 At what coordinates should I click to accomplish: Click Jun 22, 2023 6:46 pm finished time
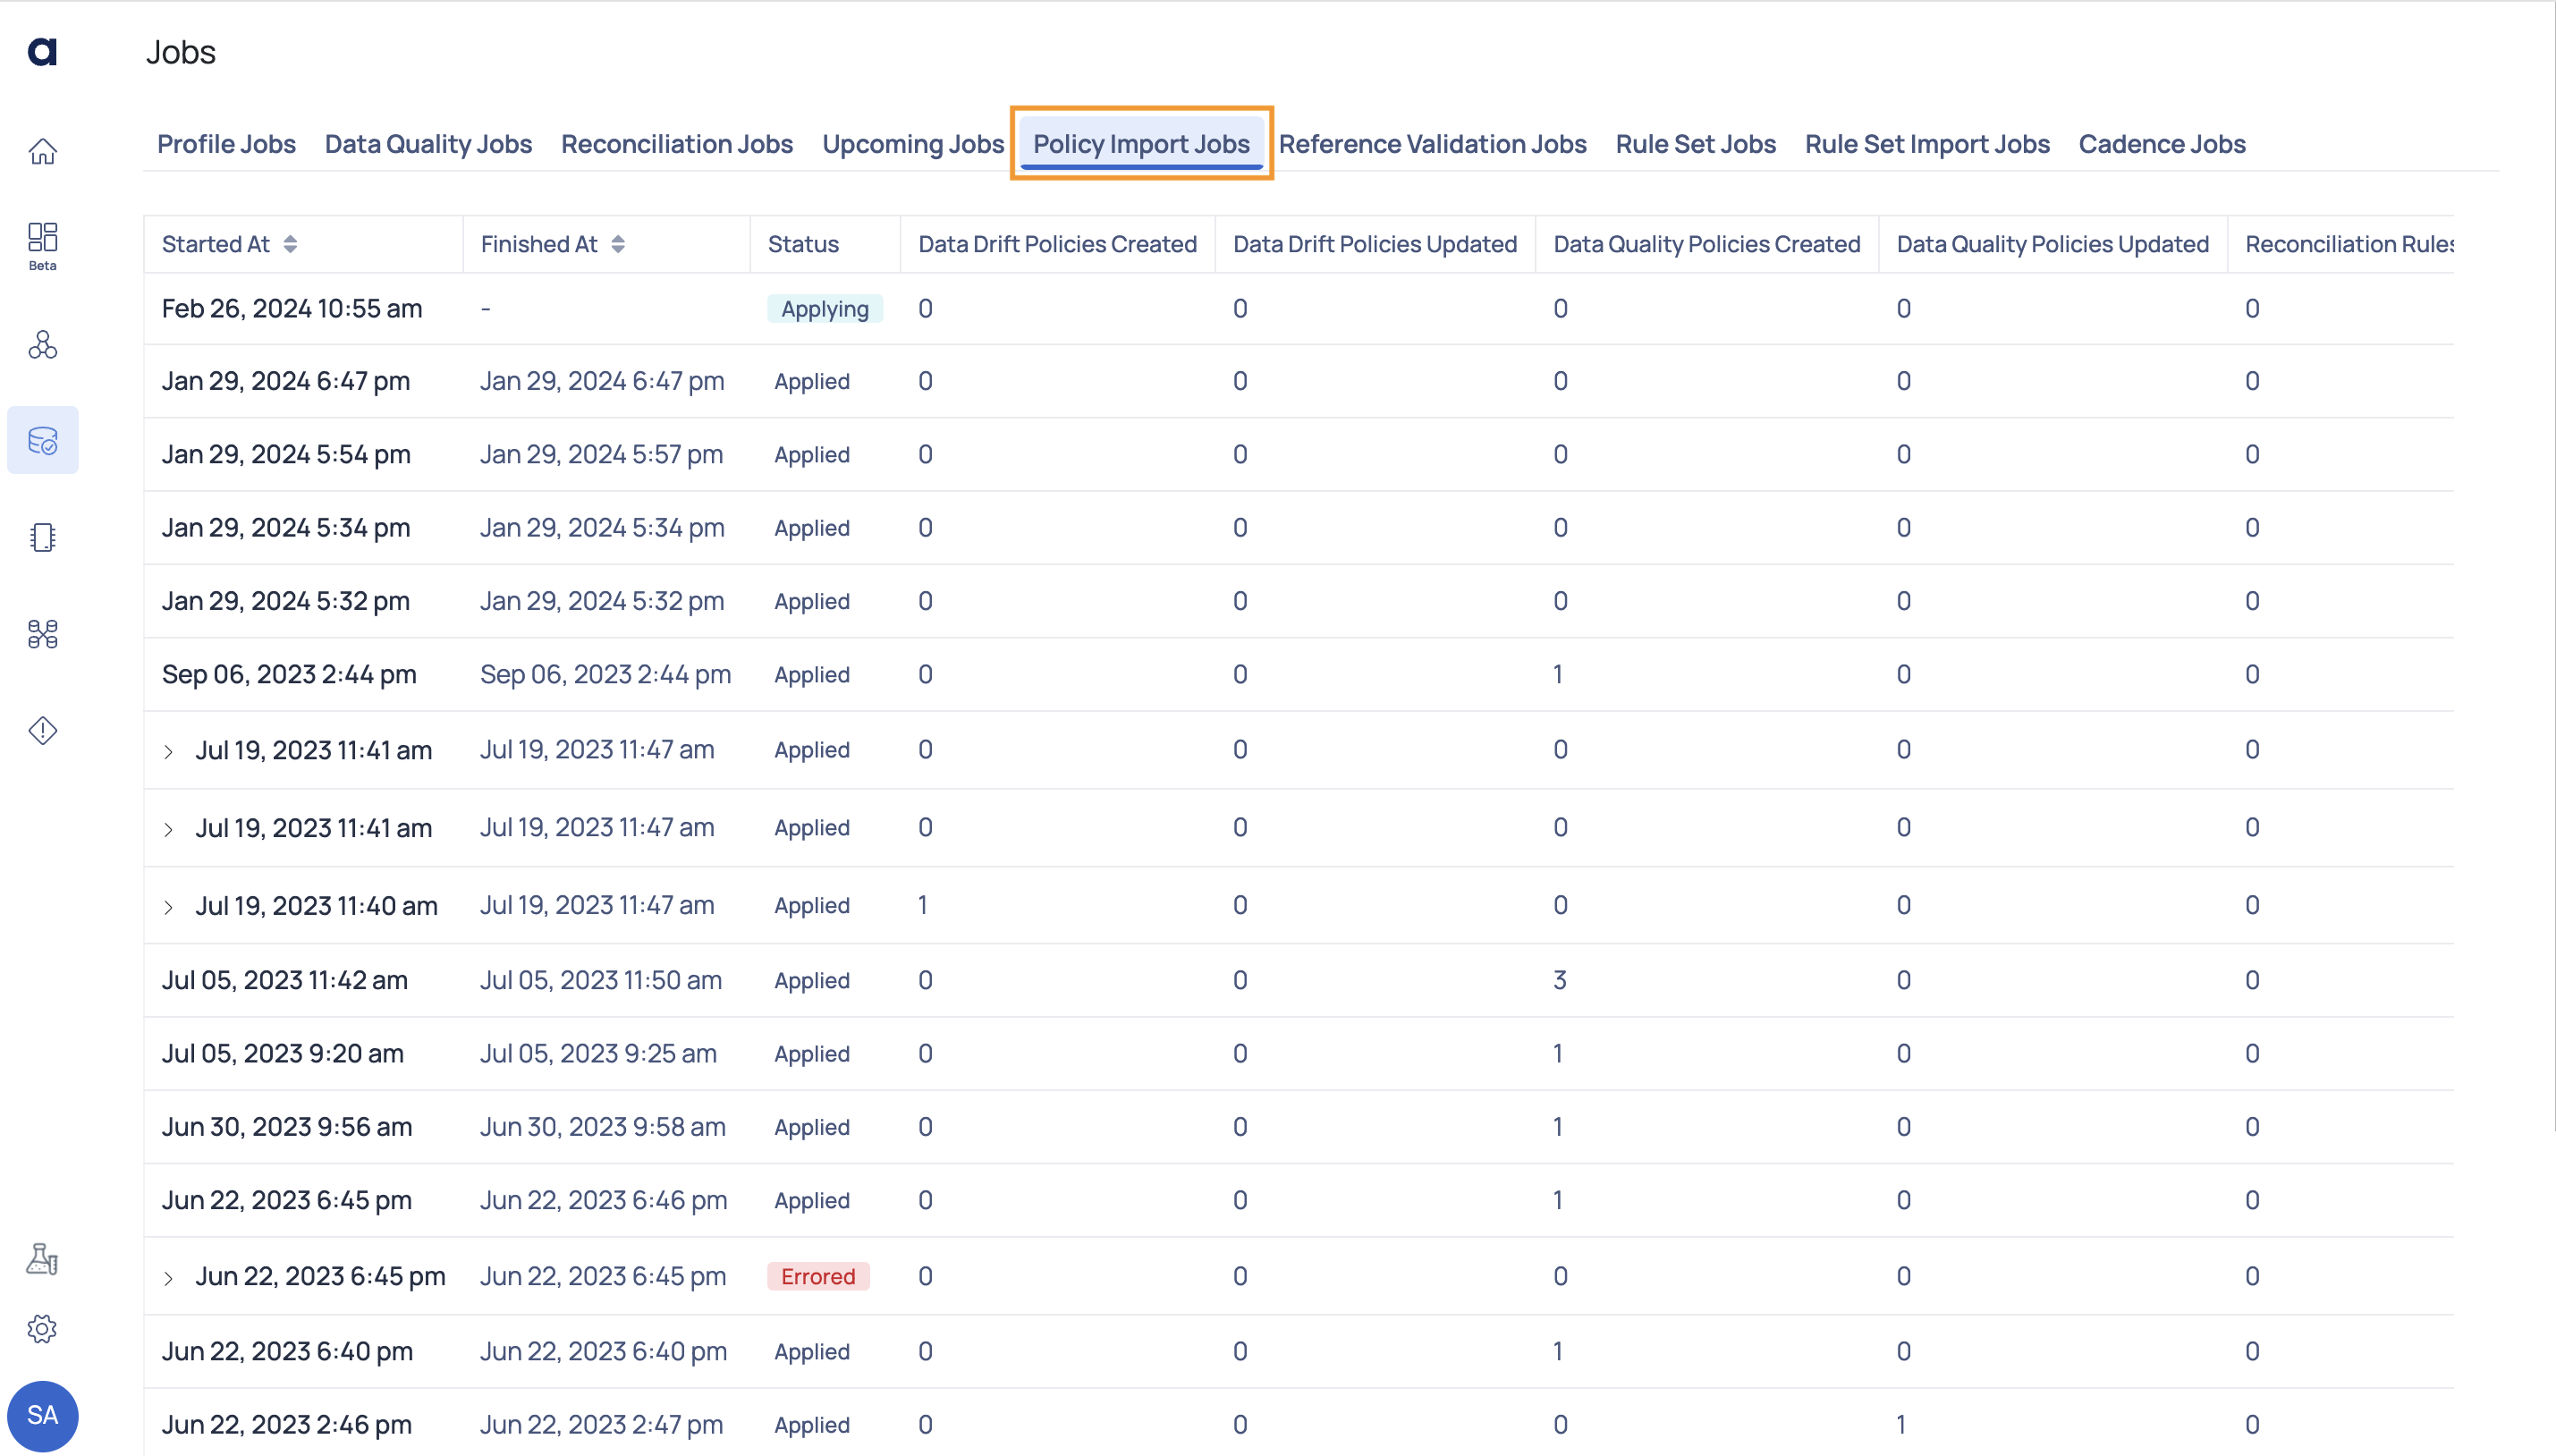tap(603, 1200)
